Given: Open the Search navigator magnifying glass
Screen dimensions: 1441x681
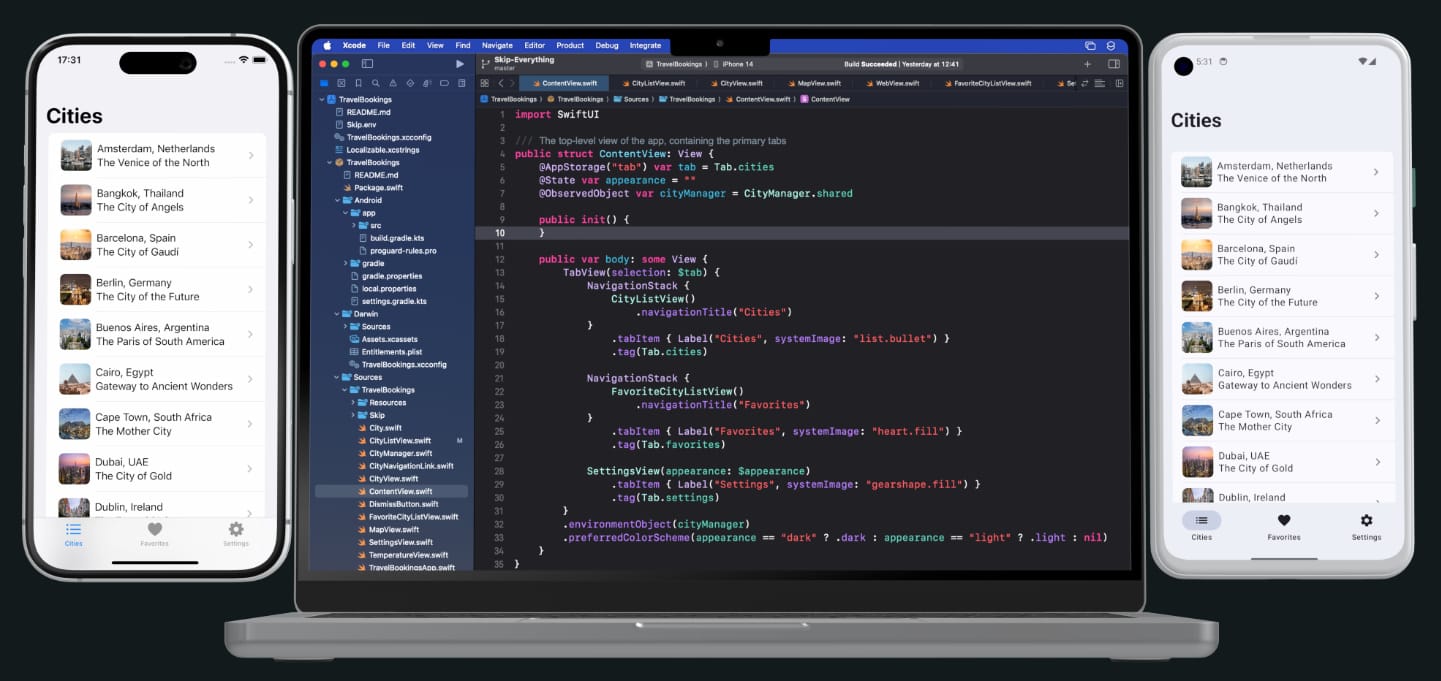Looking at the screenshot, I should point(376,83).
